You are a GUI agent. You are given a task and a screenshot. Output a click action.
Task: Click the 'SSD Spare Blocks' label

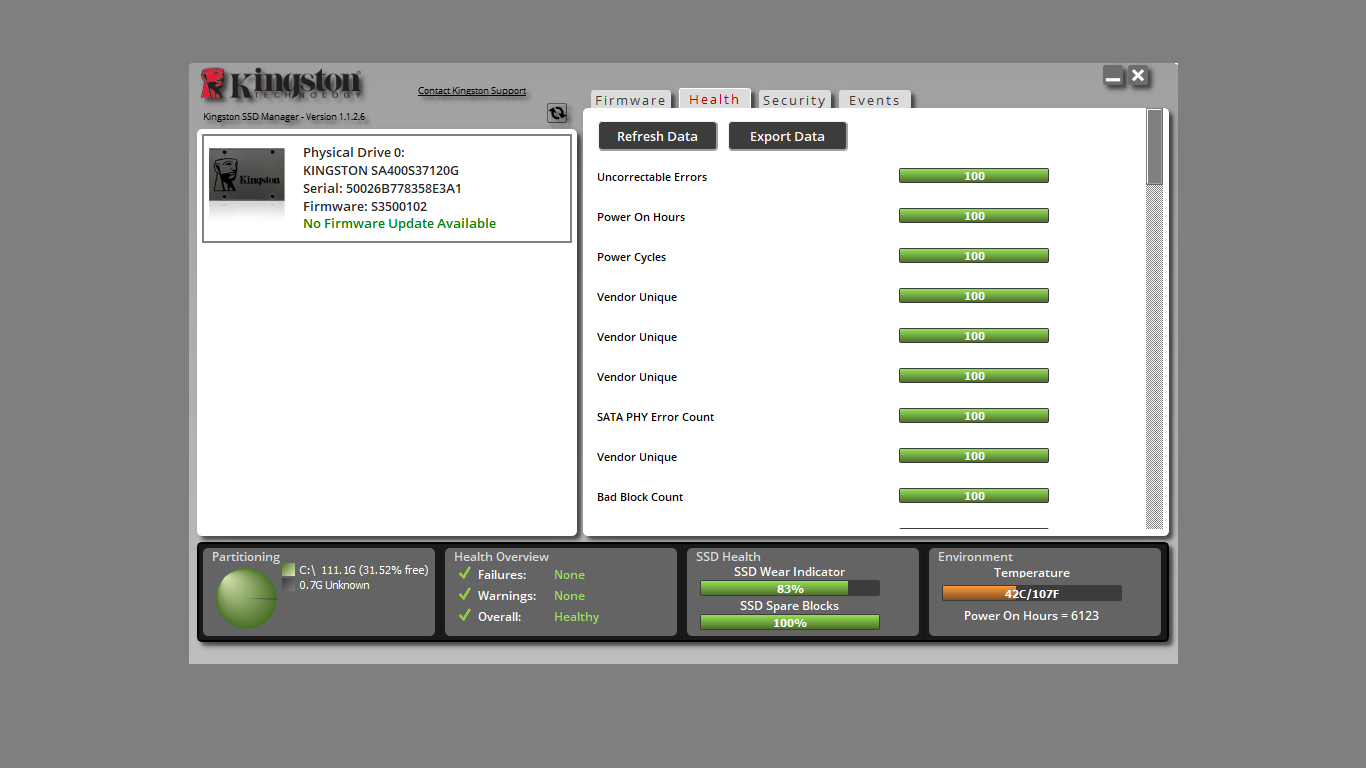789,606
